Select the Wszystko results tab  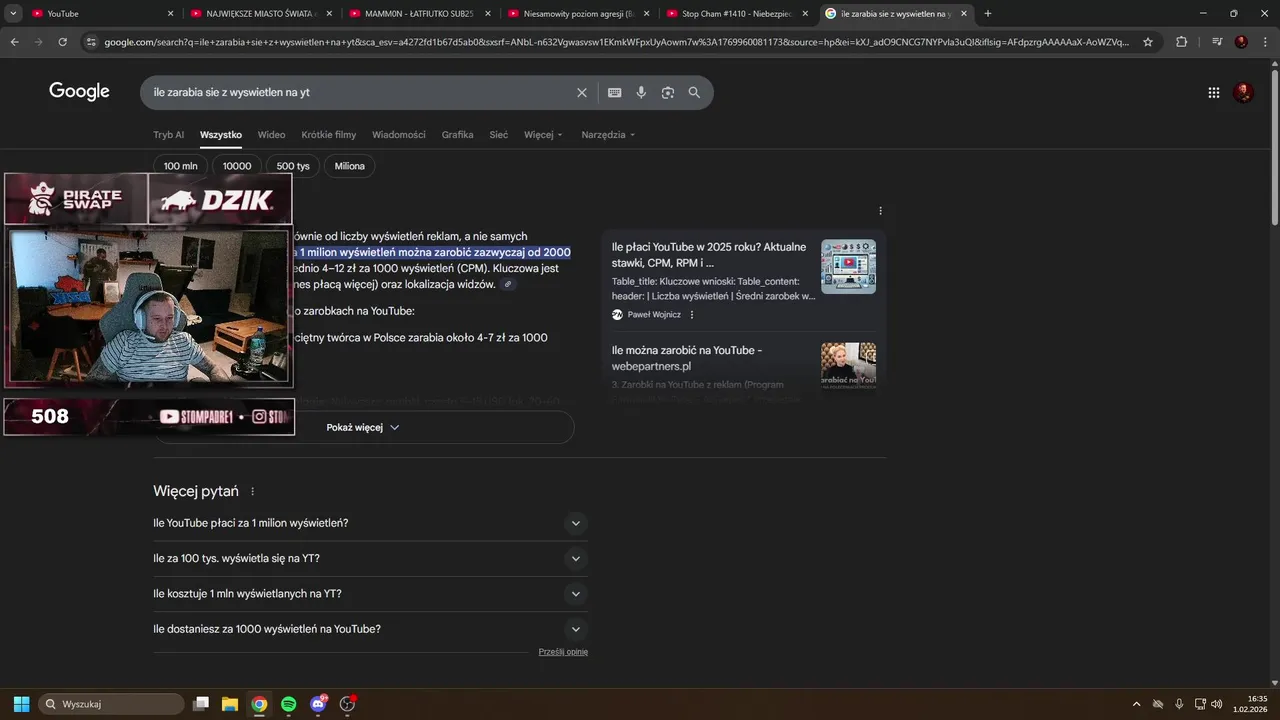tap(220, 135)
